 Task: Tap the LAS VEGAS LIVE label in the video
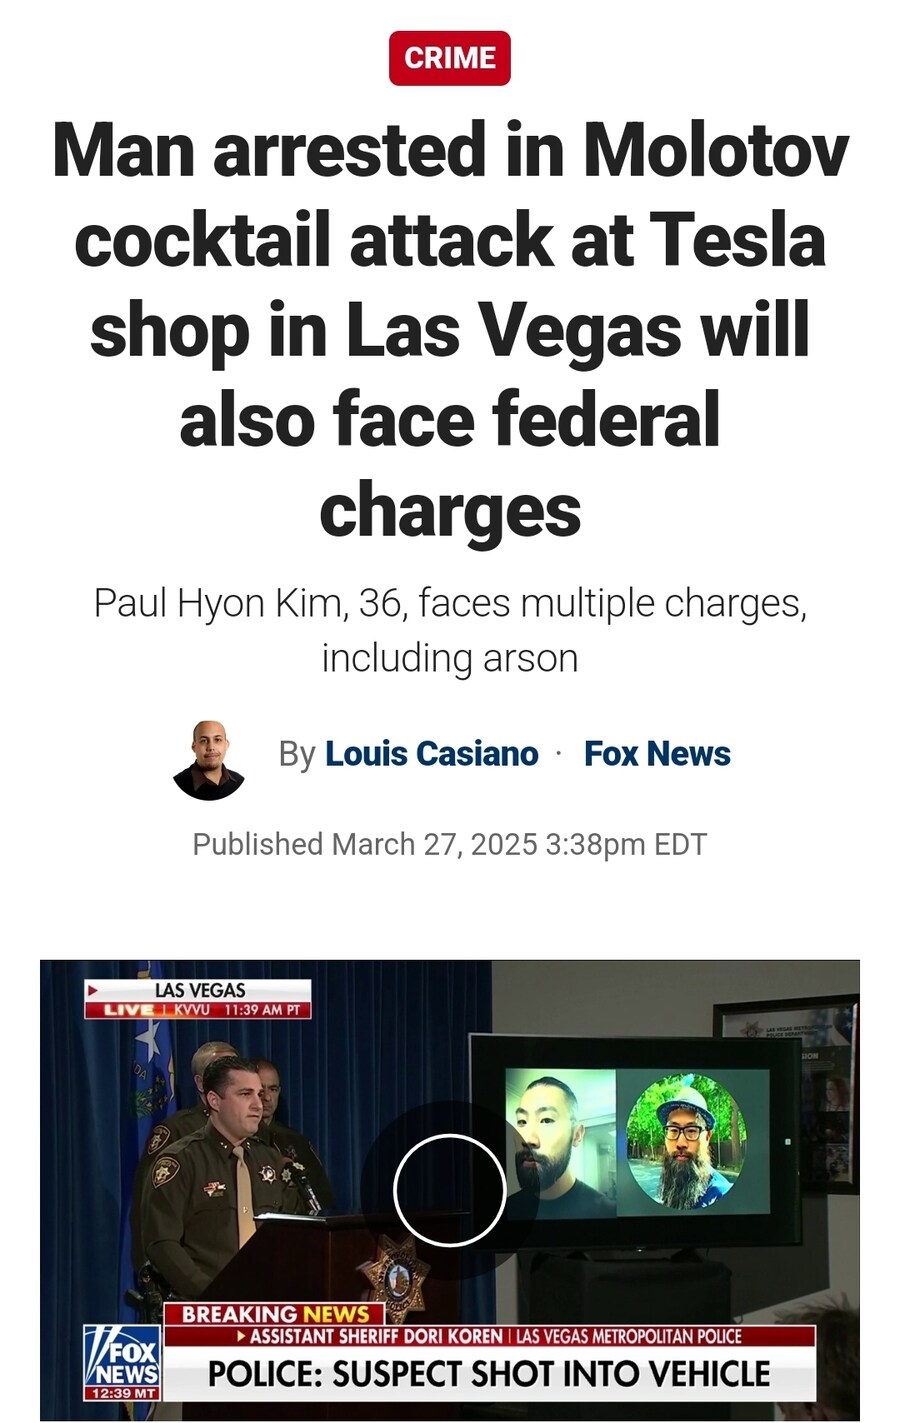click(198, 999)
